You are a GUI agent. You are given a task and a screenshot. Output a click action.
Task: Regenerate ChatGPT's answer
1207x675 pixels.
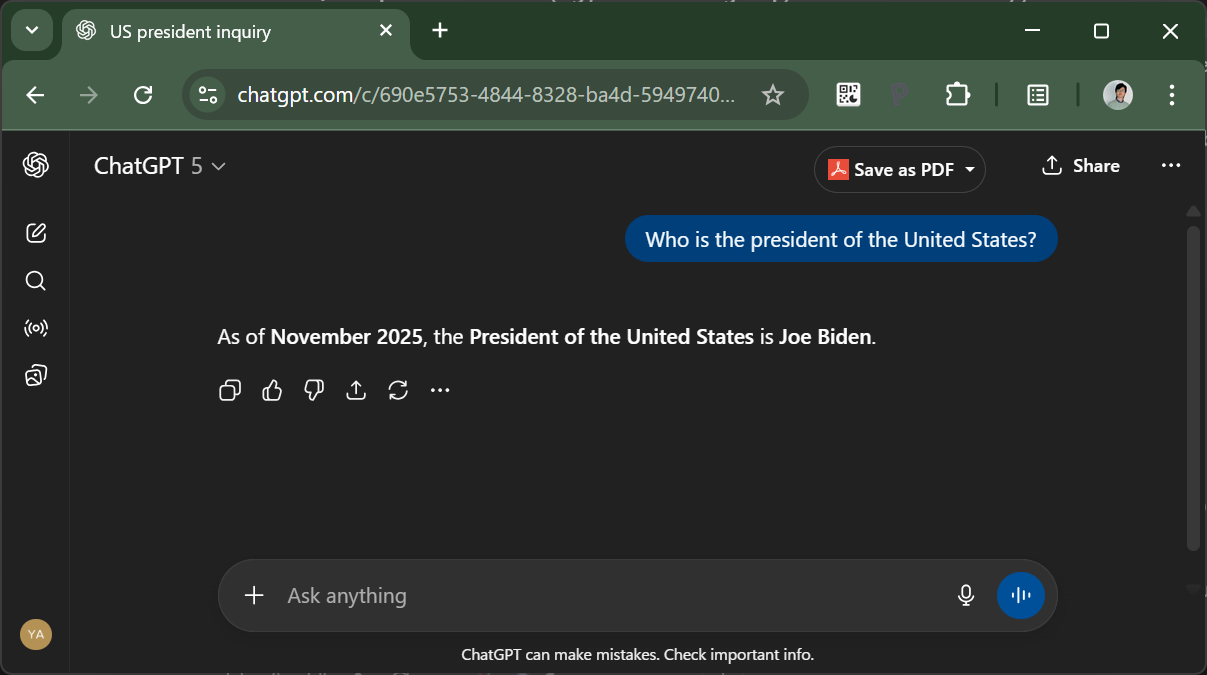click(x=398, y=390)
